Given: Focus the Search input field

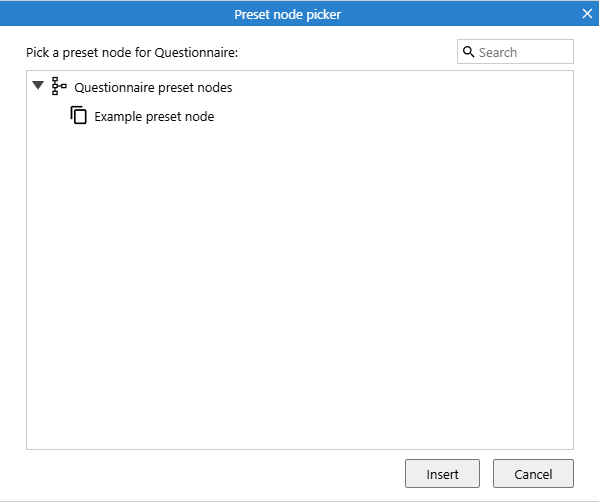Looking at the screenshot, I should 515,52.
